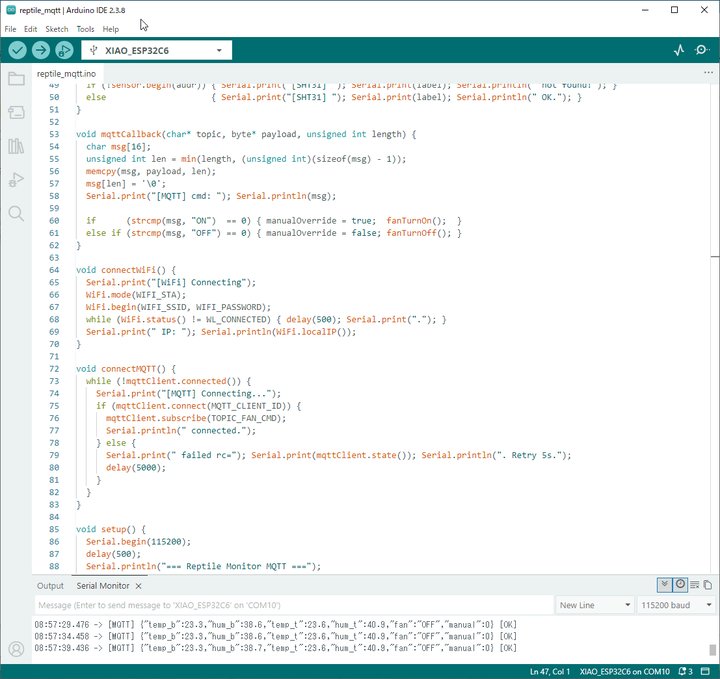Close the Serial Monitor tab
Viewport: 720px width, 679px height.
click(x=138, y=586)
